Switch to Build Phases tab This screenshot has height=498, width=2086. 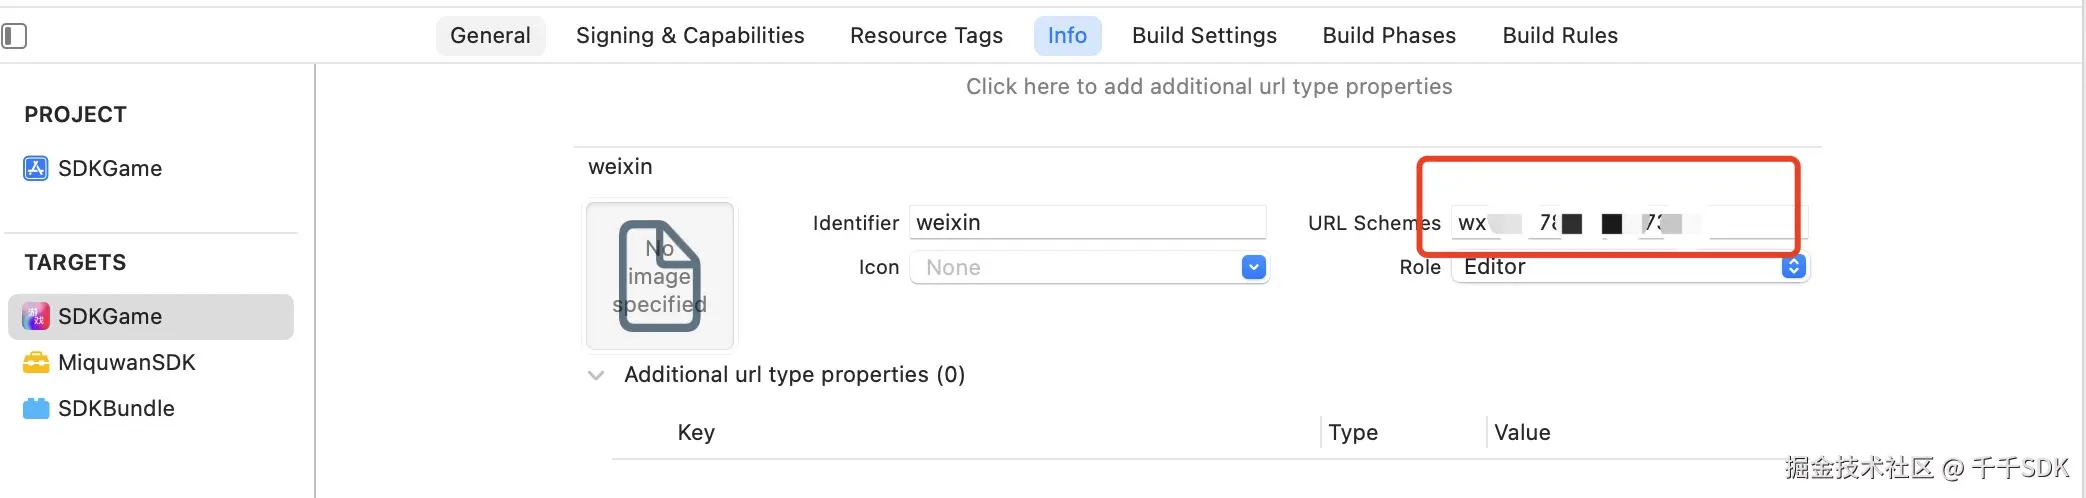(x=1389, y=36)
